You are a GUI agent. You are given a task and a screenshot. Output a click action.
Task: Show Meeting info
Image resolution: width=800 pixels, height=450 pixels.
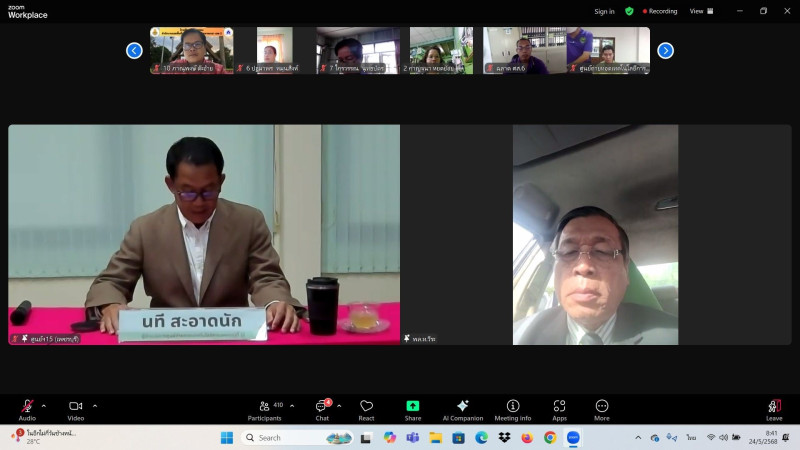[513, 410]
